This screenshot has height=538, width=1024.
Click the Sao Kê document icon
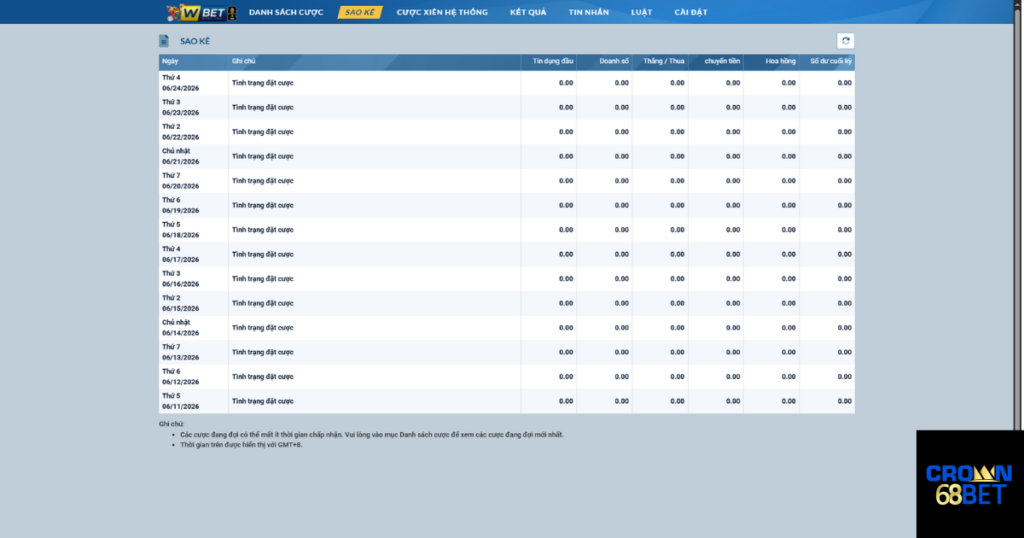click(164, 41)
